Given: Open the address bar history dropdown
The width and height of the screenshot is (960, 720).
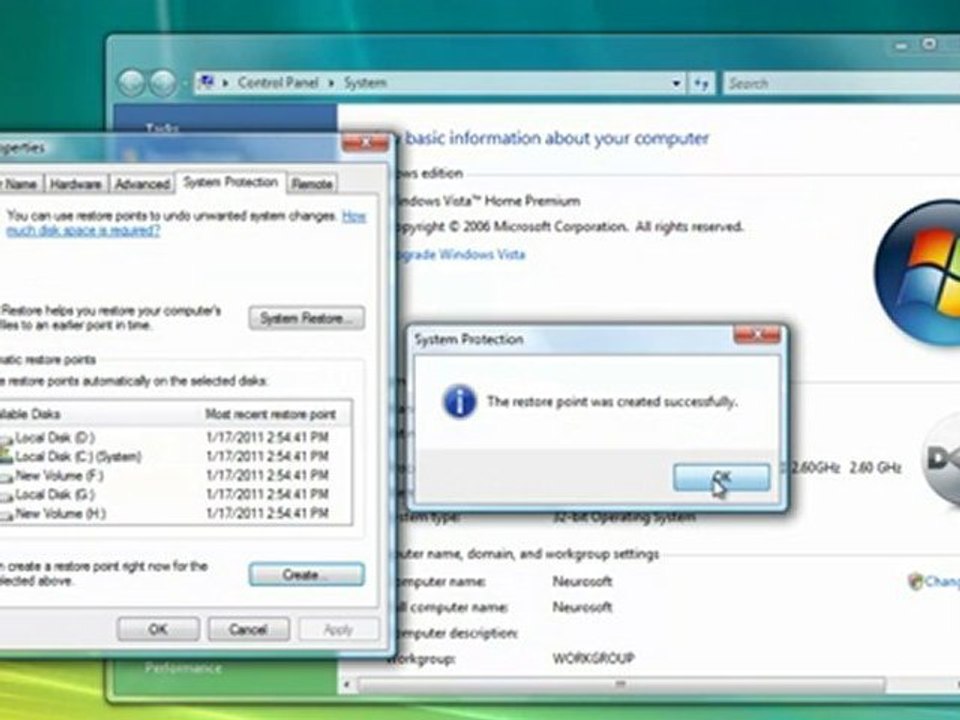Looking at the screenshot, I should [676, 83].
